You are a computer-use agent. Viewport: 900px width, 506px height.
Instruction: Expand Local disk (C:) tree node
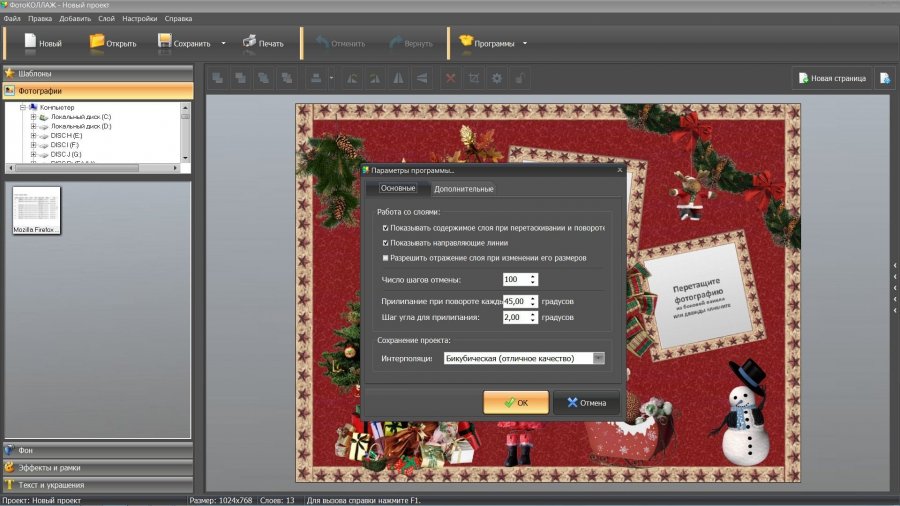tap(33, 117)
